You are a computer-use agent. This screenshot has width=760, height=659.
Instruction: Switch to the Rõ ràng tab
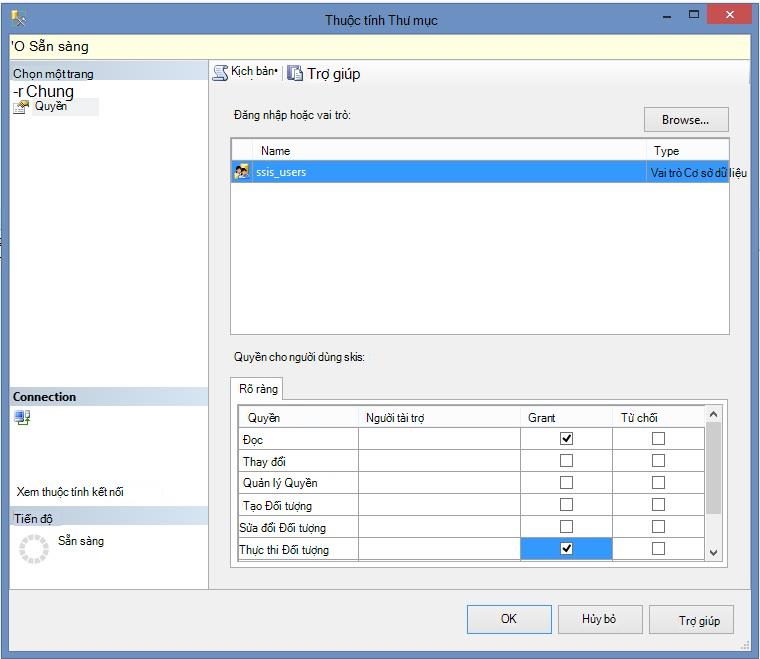(x=257, y=389)
